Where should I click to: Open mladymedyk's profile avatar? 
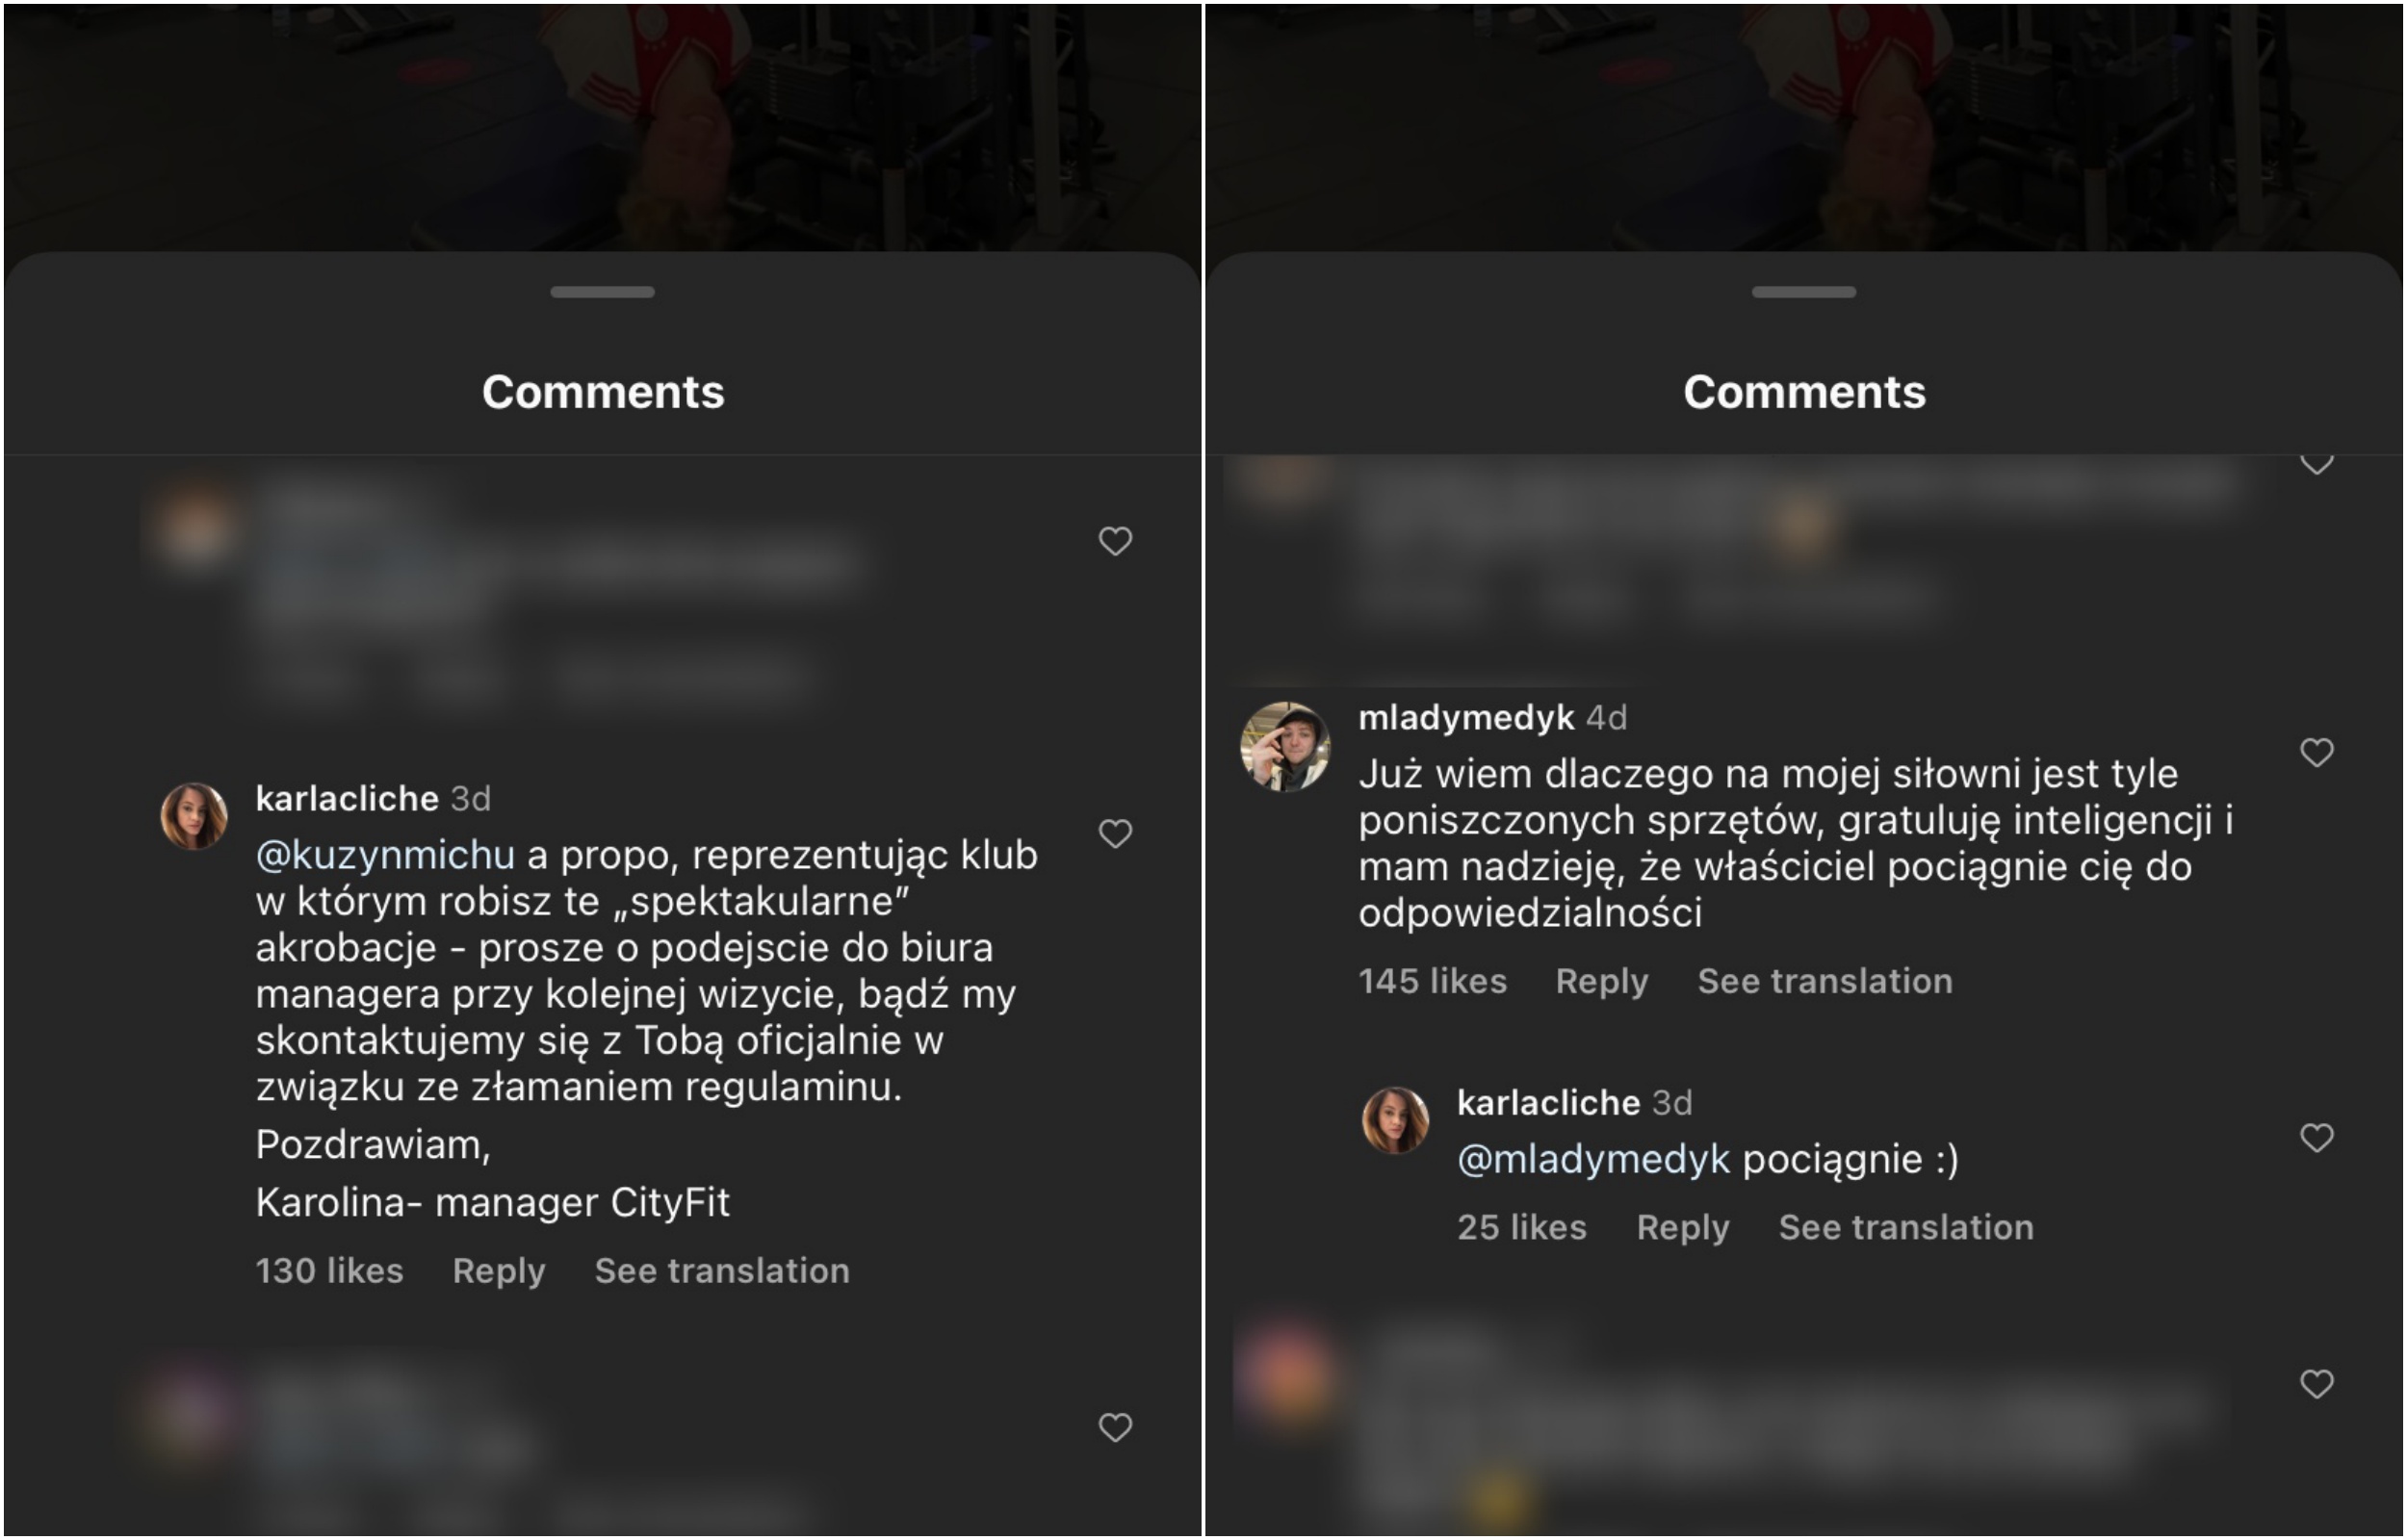click(x=1285, y=746)
